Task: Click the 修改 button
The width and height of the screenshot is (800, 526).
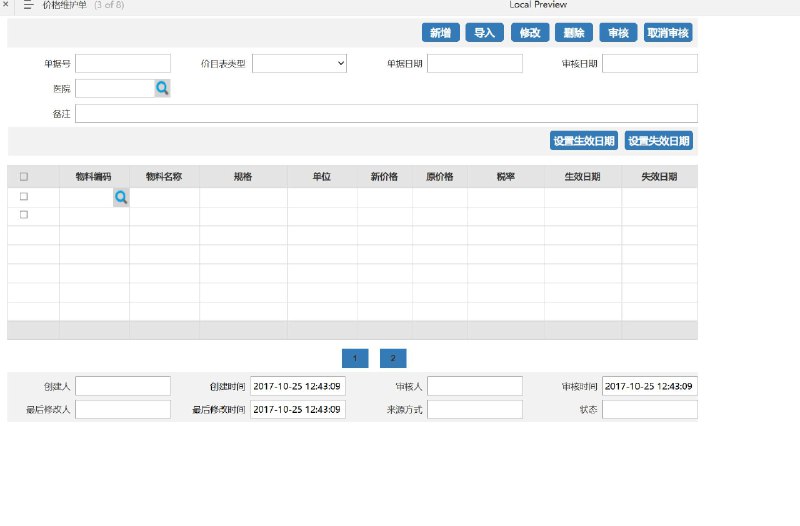Action: pyautogui.click(x=530, y=33)
